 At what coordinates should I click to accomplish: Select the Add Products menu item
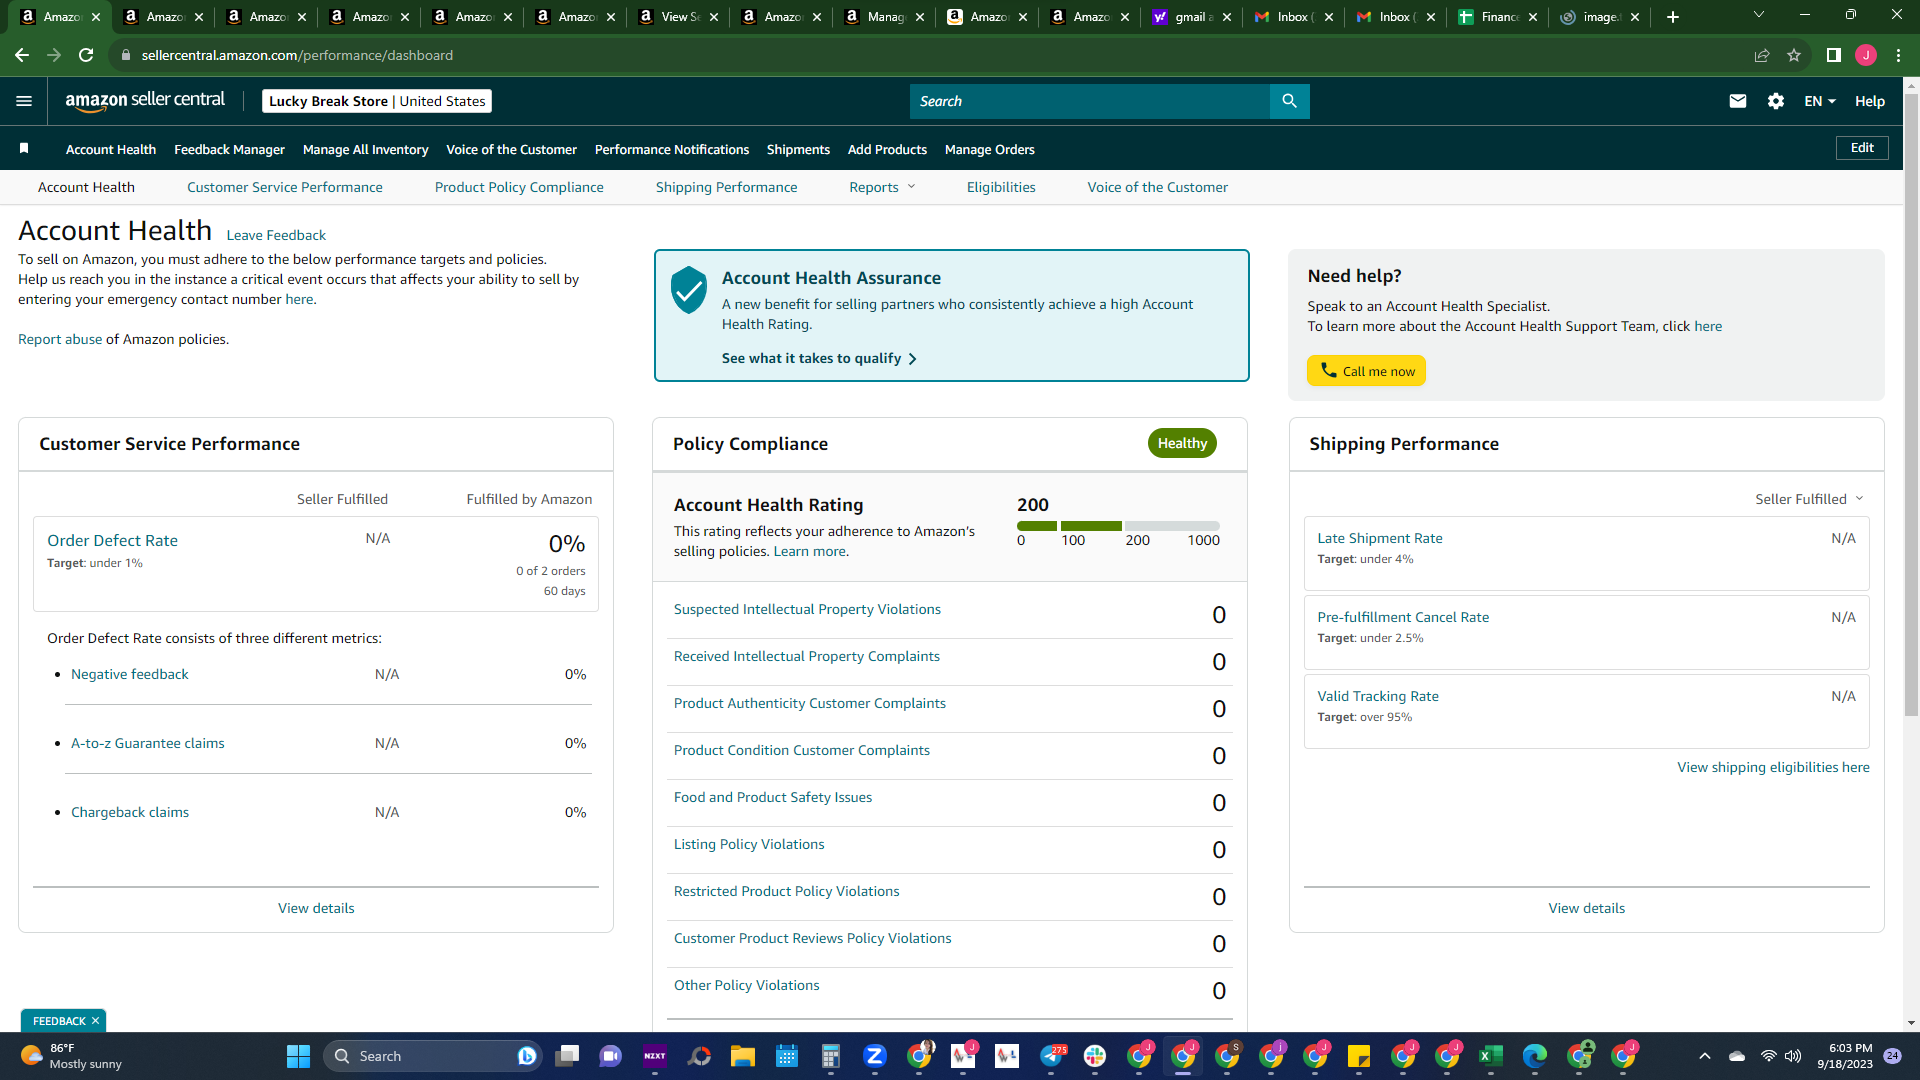click(887, 149)
